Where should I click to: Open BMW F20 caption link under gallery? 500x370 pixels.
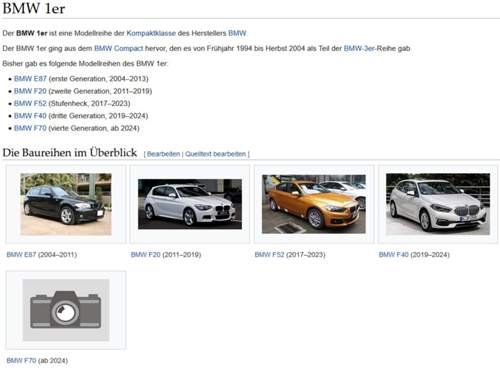146,255
